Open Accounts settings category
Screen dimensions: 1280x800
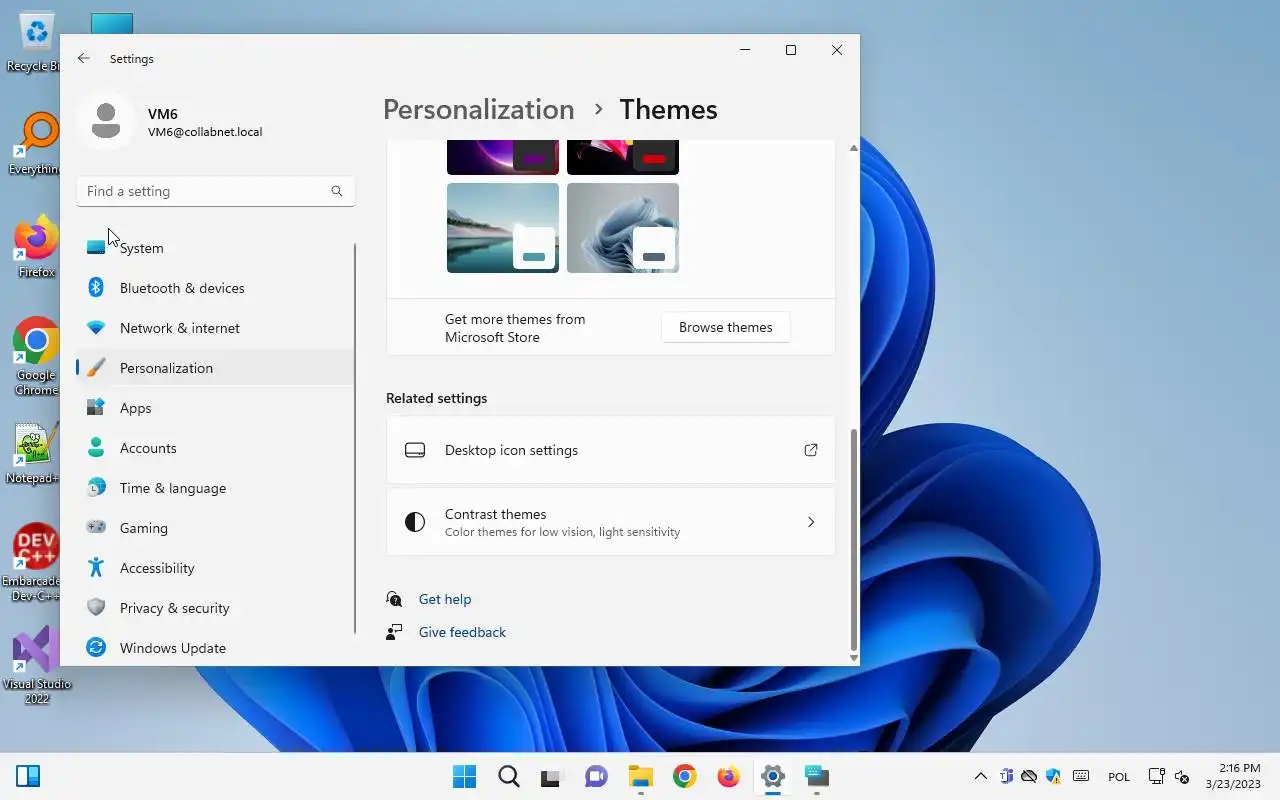point(216,448)
